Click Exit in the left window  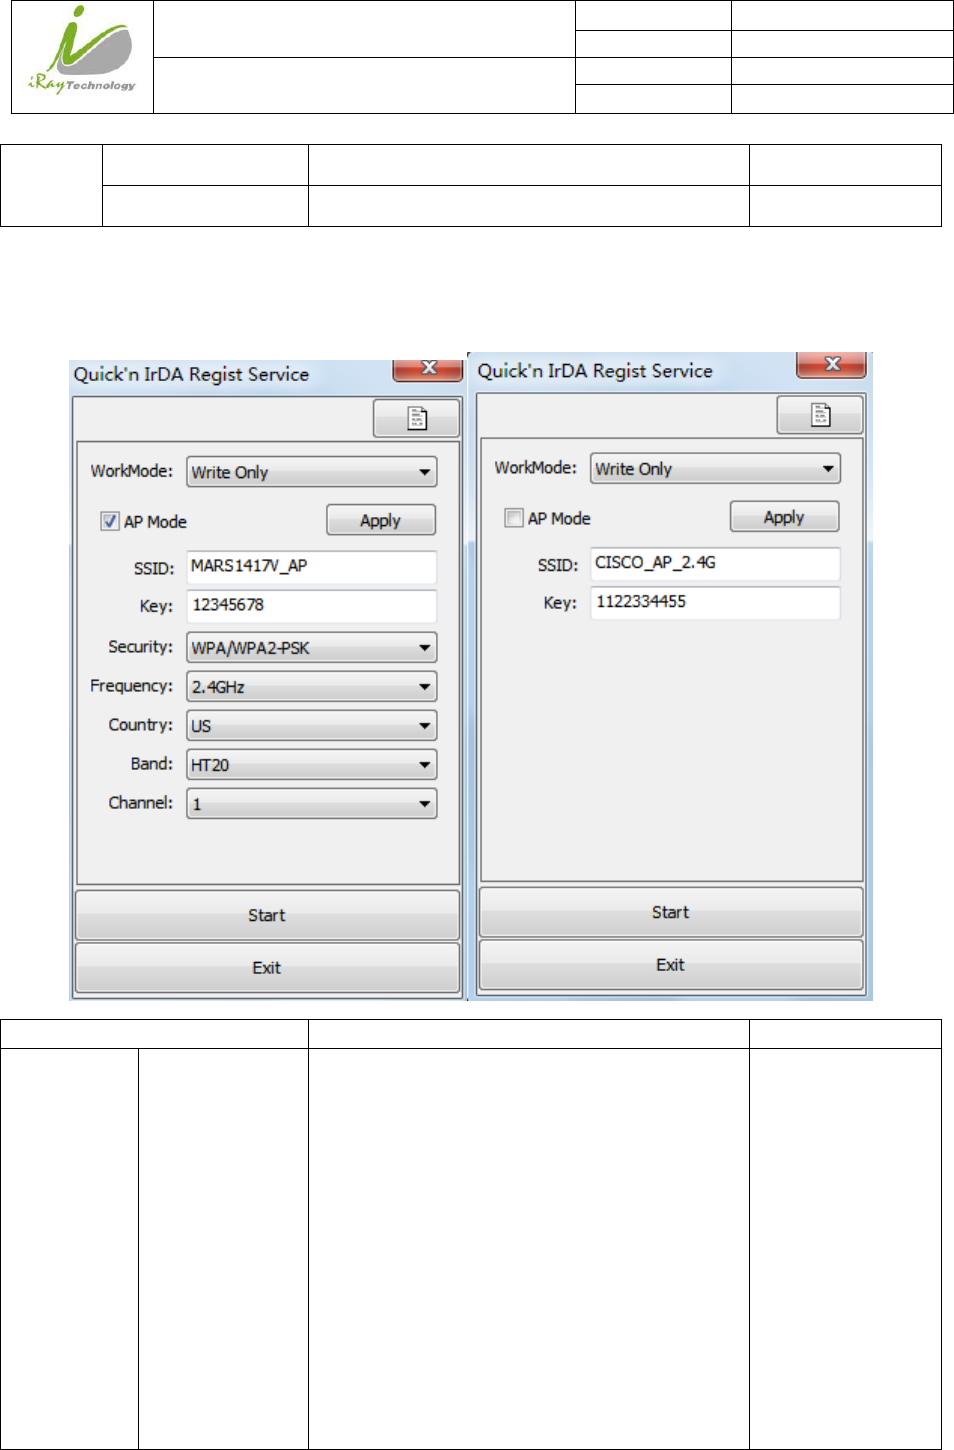pos(267,967)
